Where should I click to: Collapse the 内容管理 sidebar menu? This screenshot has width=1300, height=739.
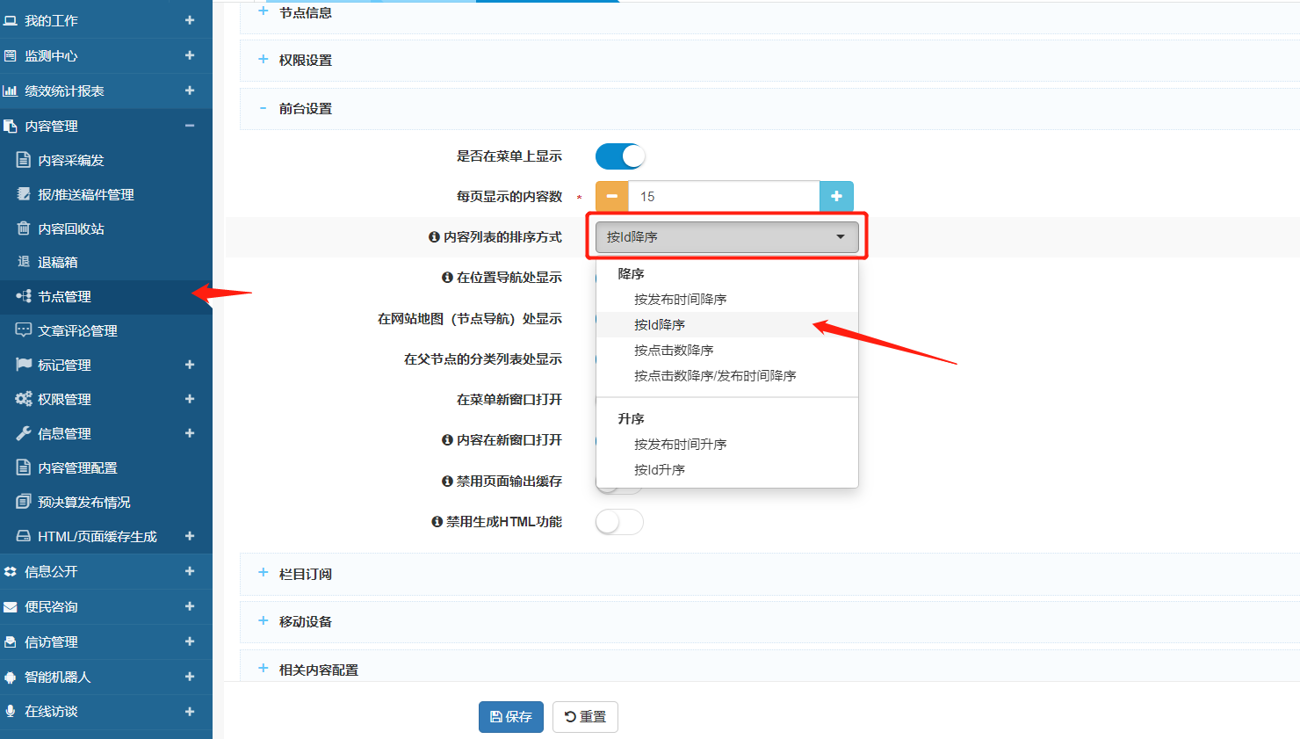pos(189,126)
